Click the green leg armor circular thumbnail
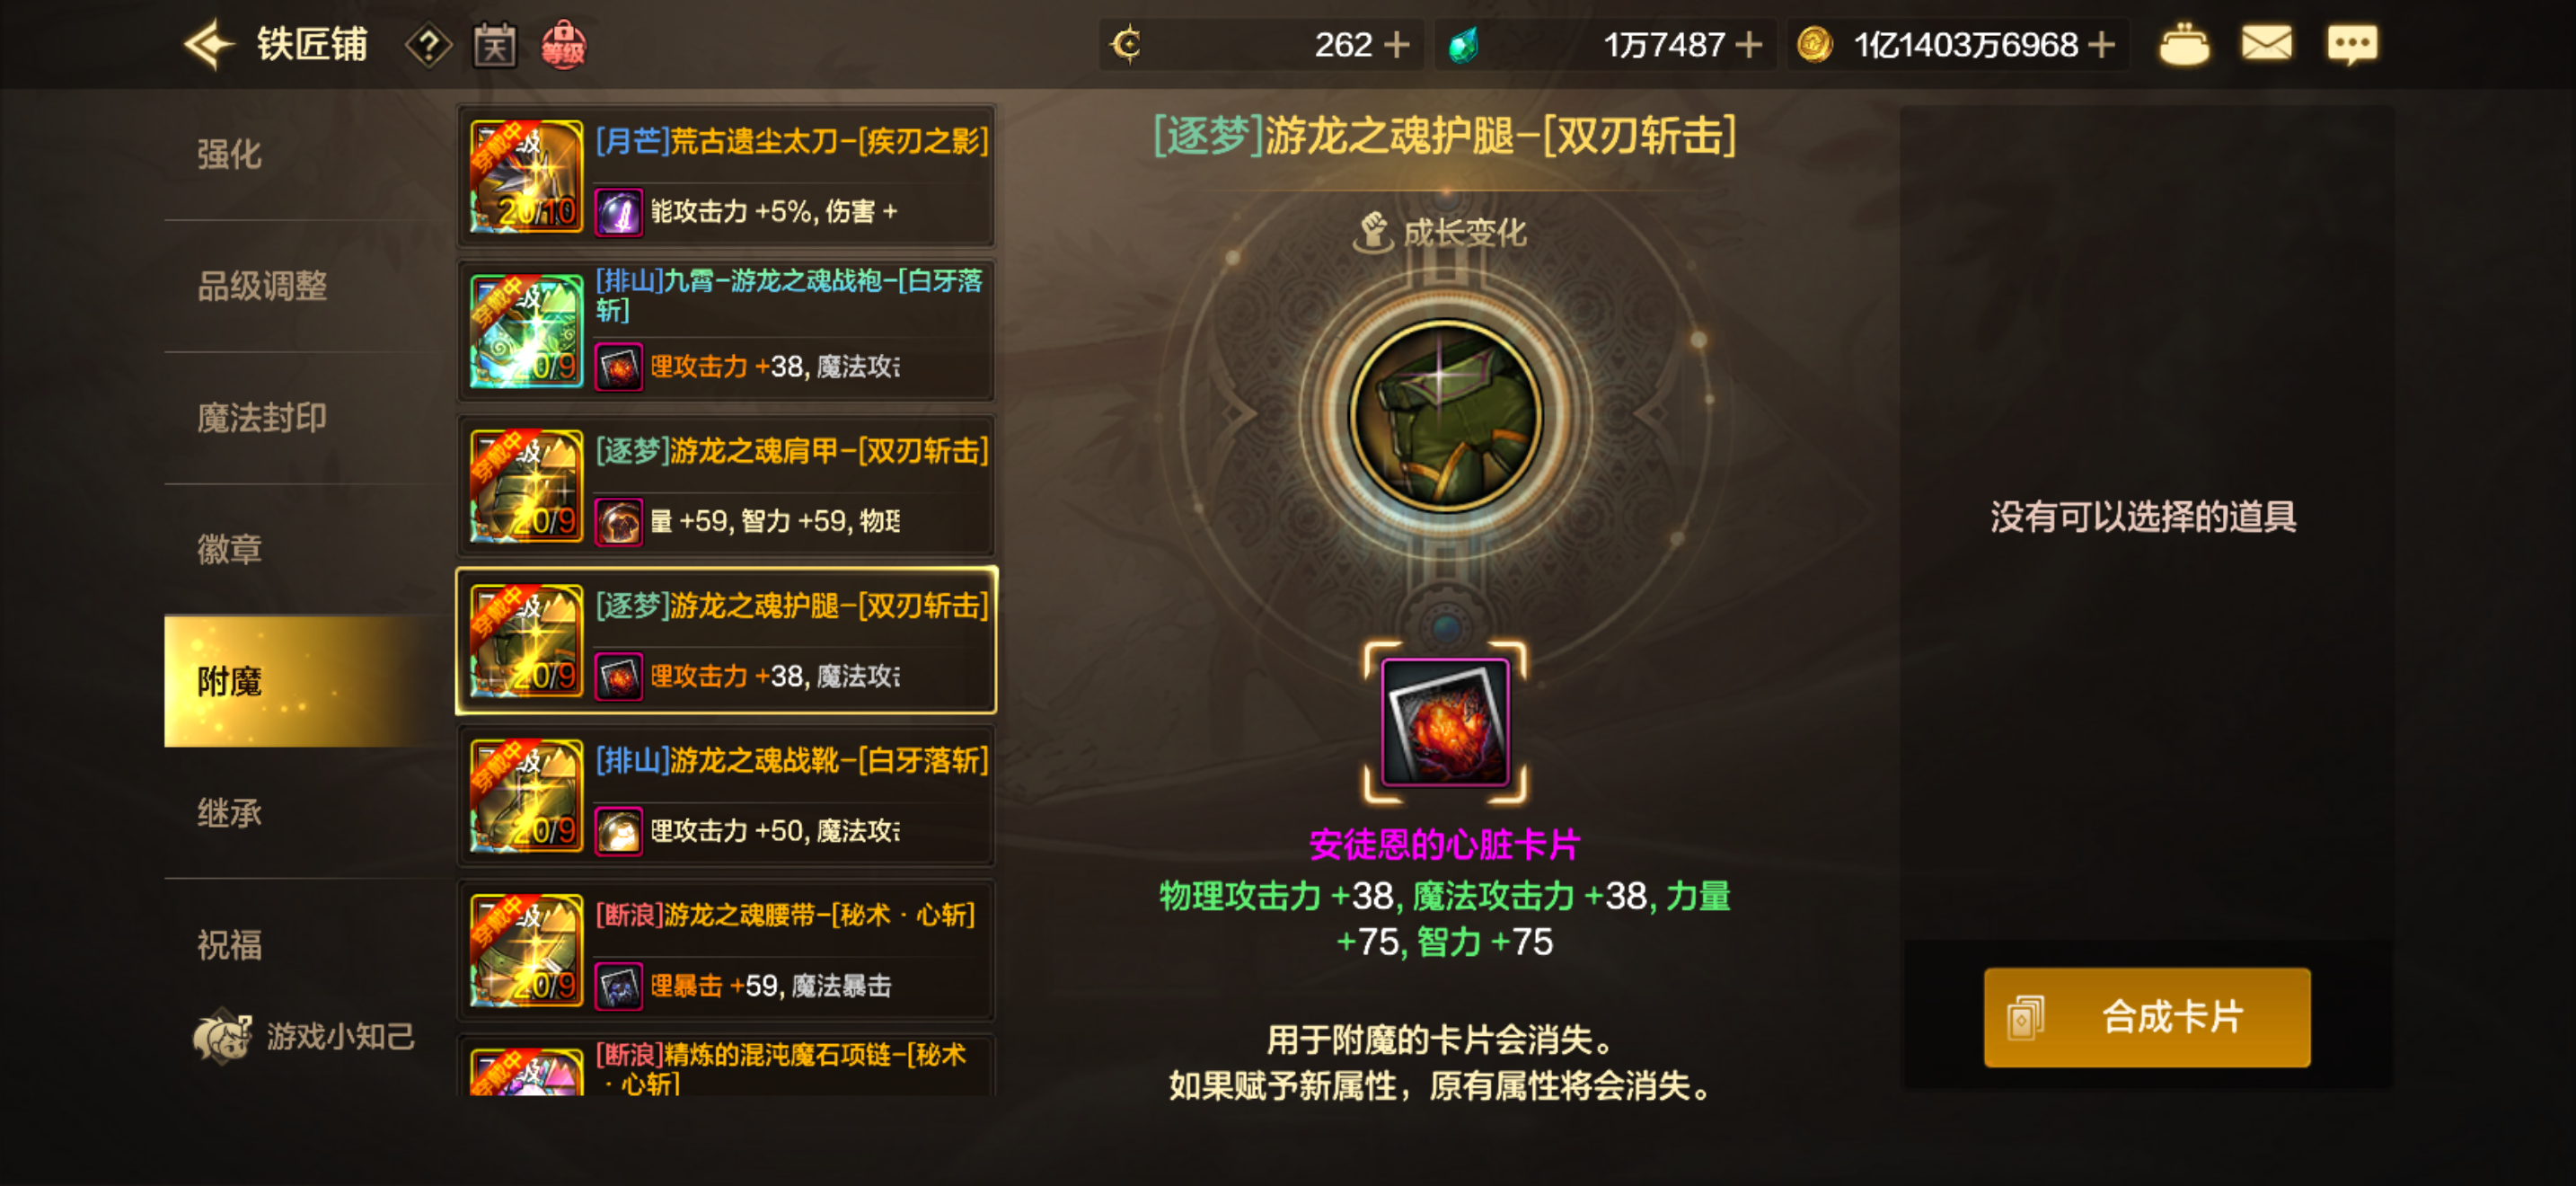2576x1186 pixels. (1445, 415)
